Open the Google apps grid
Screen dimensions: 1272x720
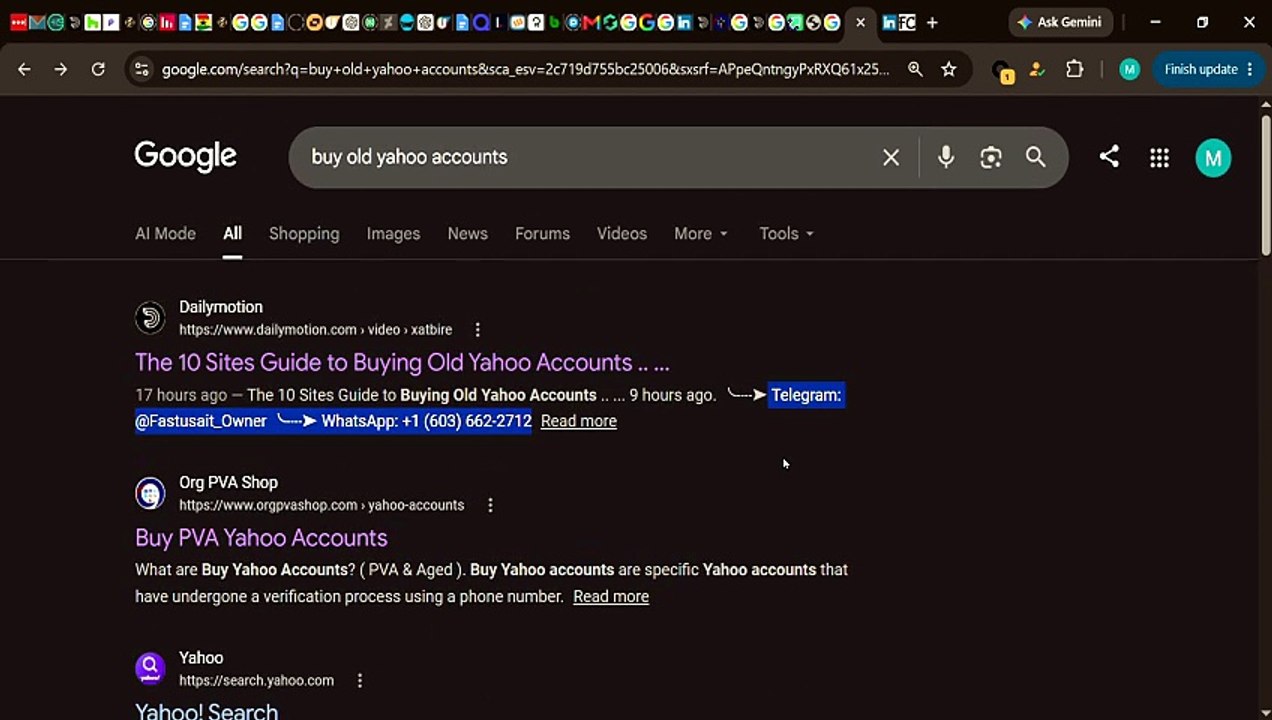(x=1159, y=157)
